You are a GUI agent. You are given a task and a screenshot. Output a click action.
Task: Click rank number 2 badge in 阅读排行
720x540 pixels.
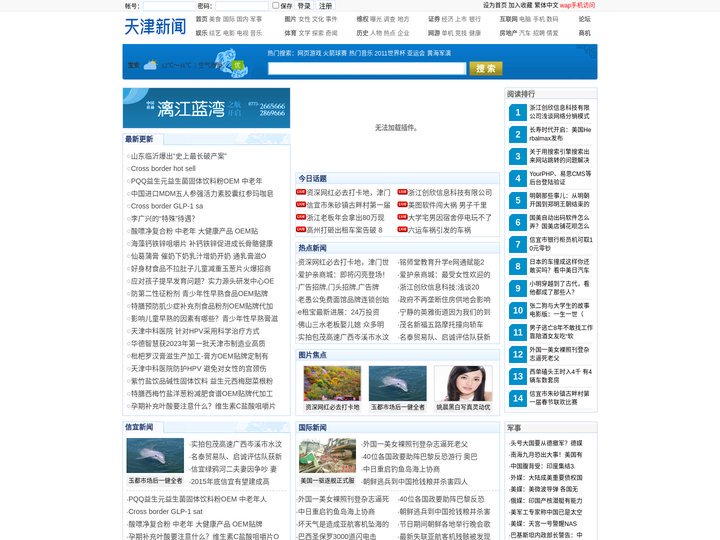(518, 135)
